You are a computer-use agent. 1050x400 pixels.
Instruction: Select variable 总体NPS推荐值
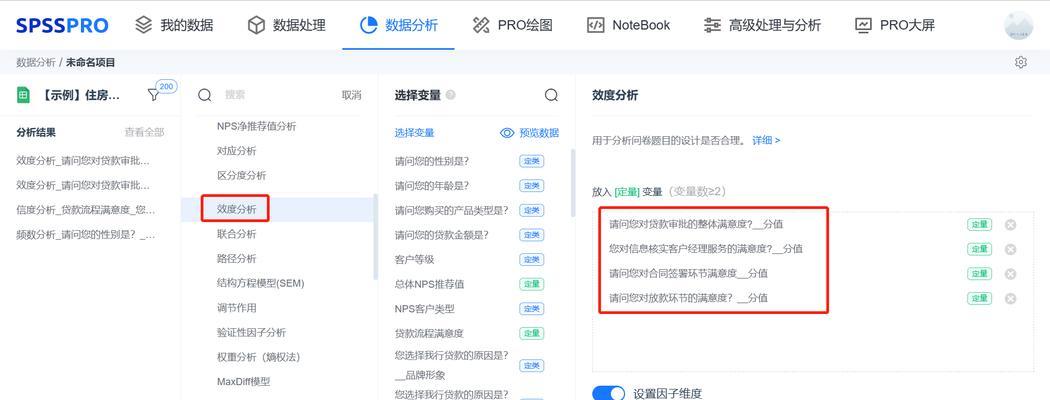click(429, 284)
